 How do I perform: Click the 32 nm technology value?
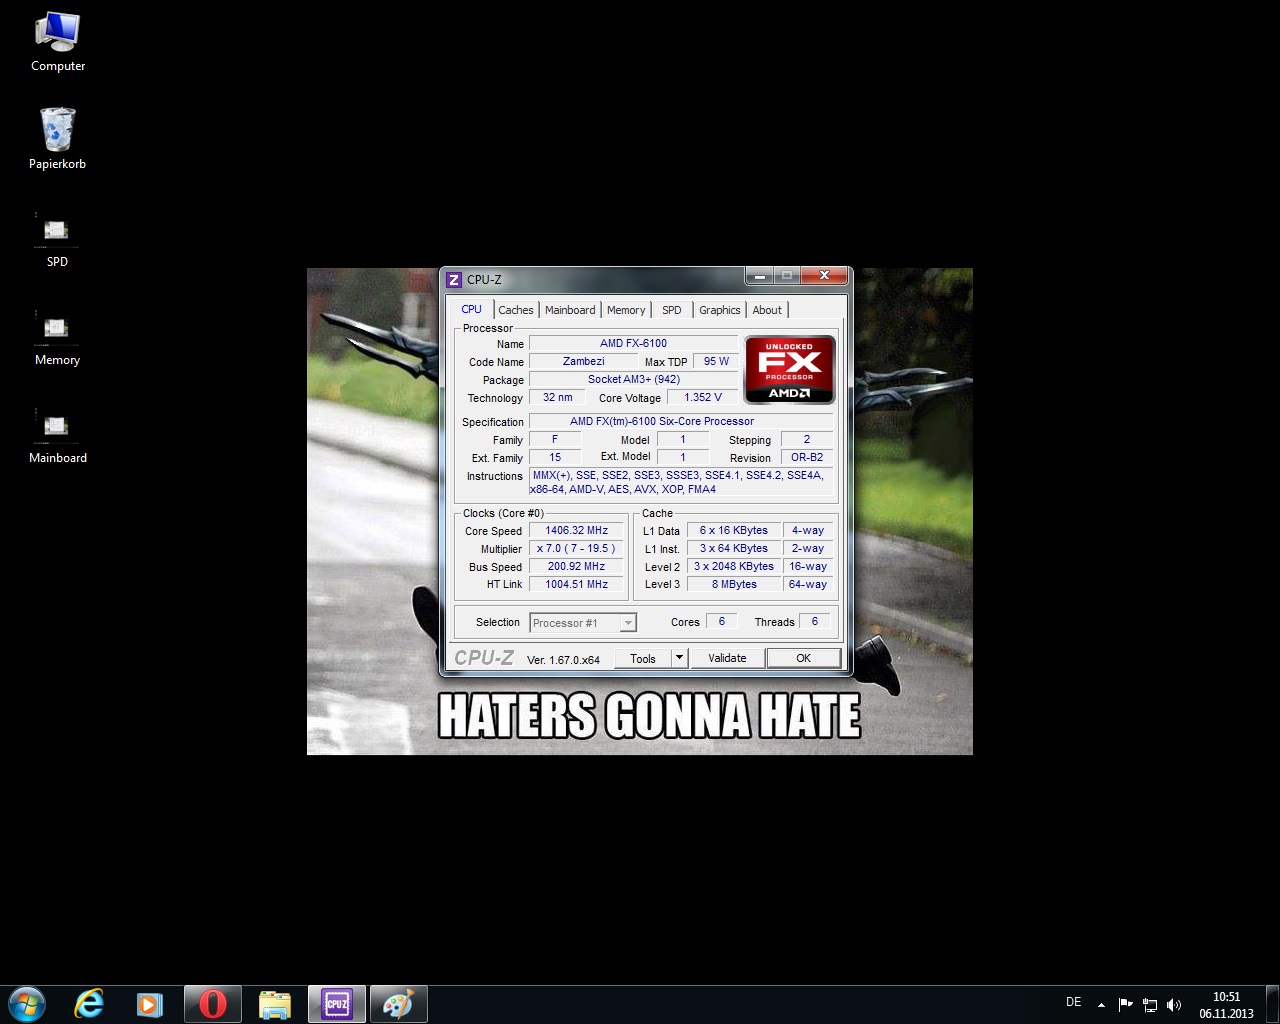557,397
